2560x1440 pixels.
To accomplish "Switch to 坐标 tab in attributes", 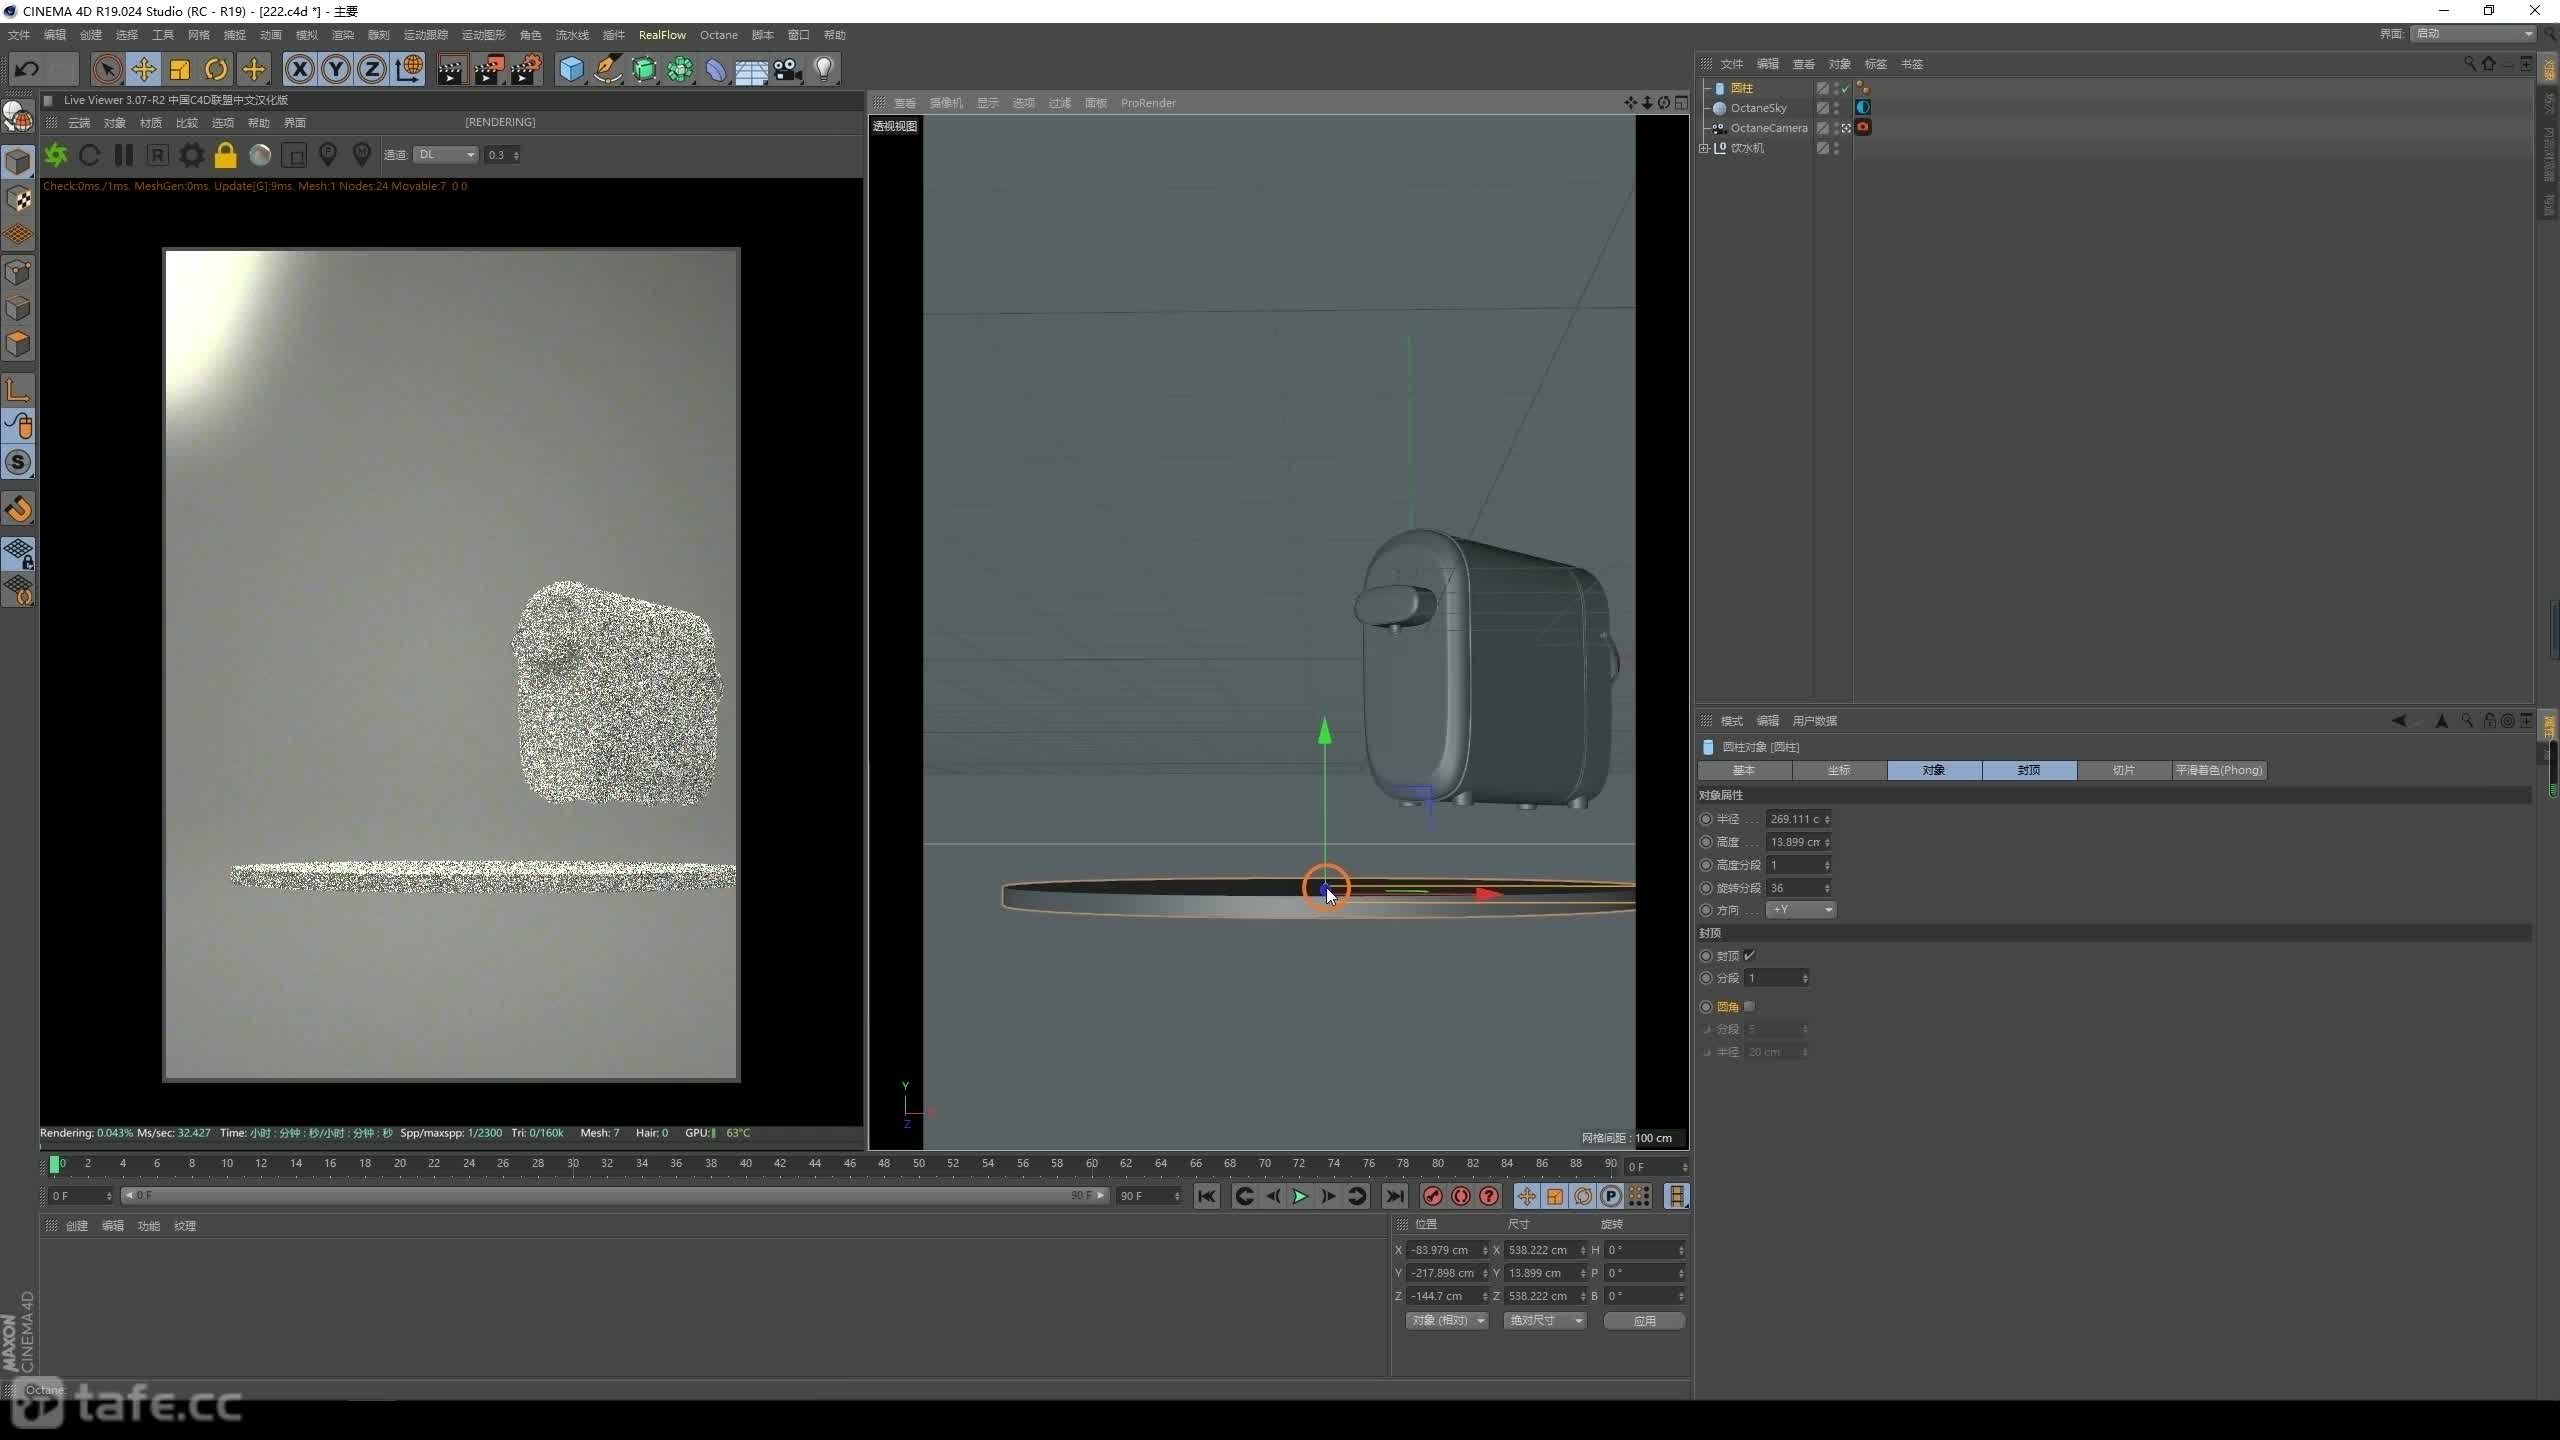I will (1839, 770).
